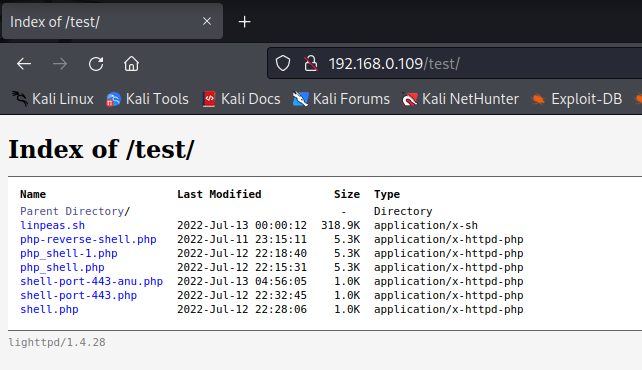Image resolution: width=642 pixels, height=370 pixels.
Task: Go back using the back arrow
Action: click(x=24, y=64)
